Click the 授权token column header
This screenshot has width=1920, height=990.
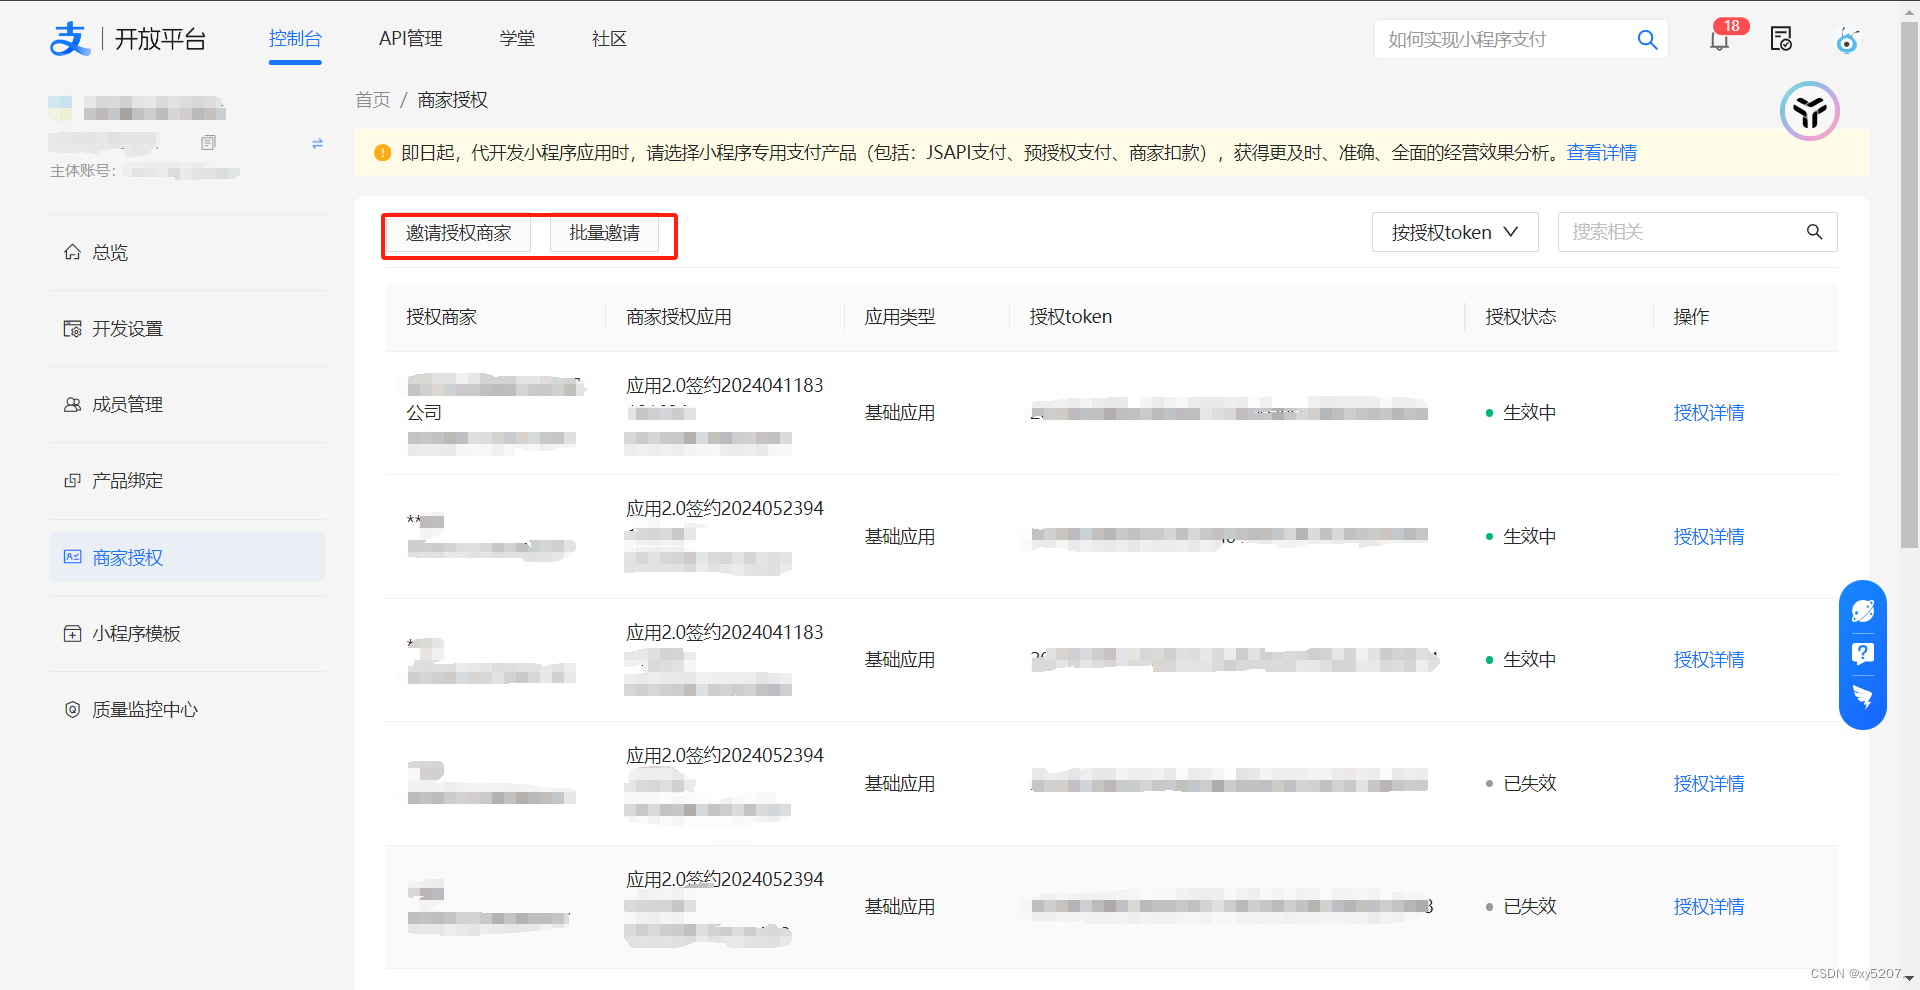[1071, 317]
